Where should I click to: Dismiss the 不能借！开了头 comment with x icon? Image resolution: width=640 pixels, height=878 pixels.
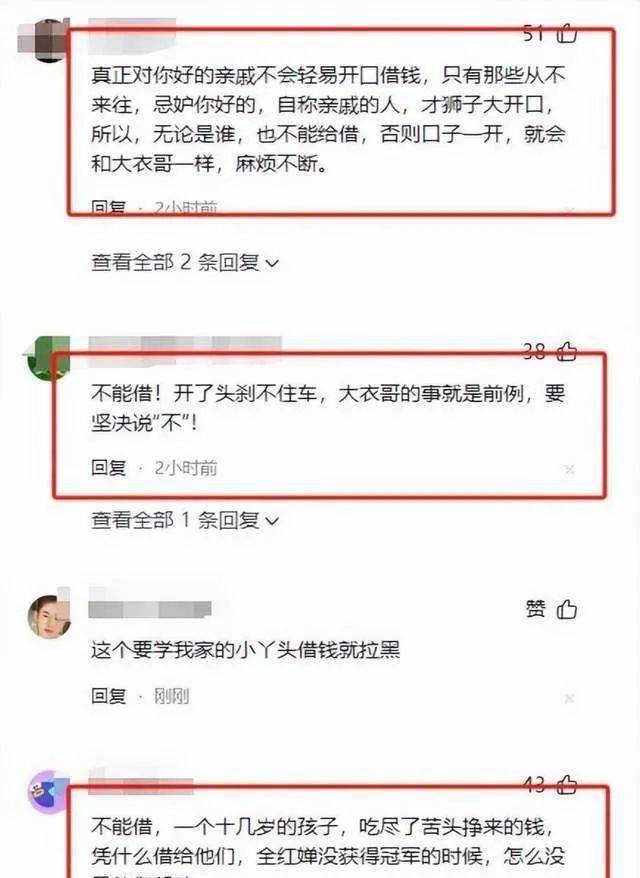569,469
